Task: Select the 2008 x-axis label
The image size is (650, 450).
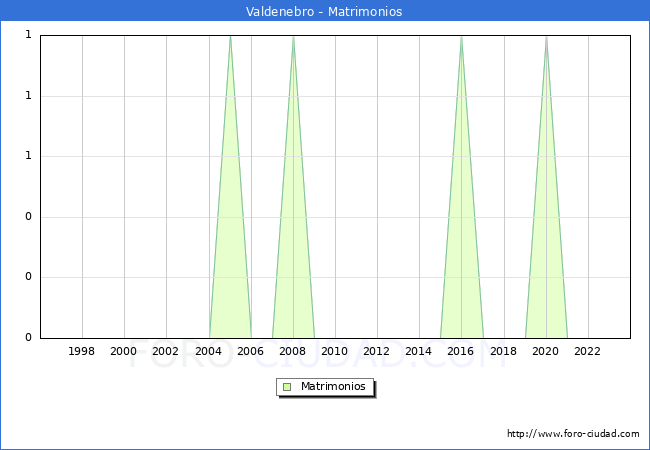Action: coord(293,351)
